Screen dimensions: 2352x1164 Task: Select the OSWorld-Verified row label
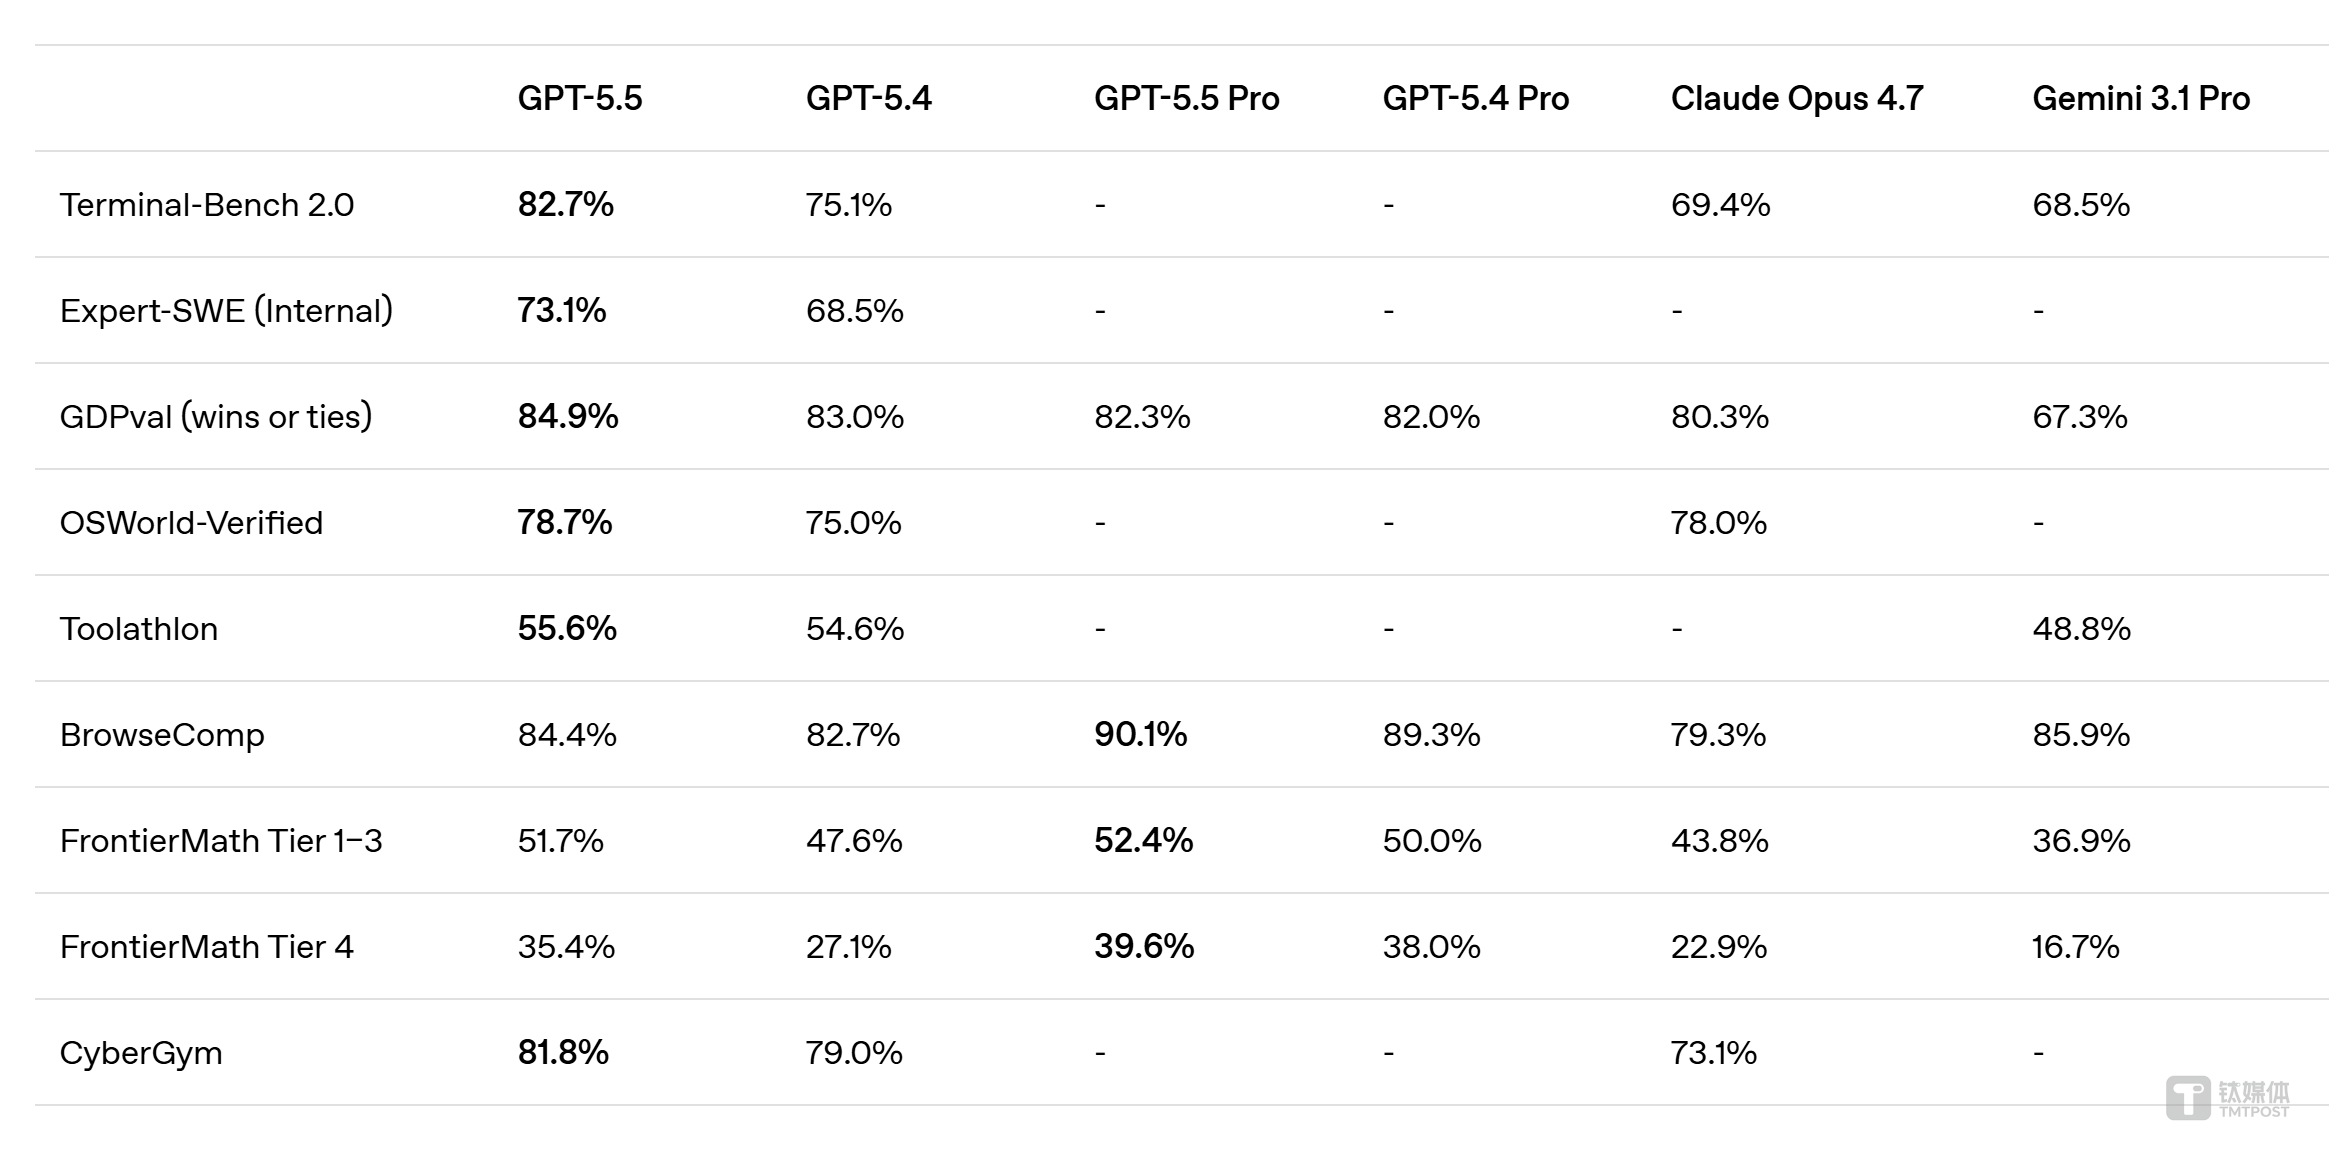click(191, 523)
